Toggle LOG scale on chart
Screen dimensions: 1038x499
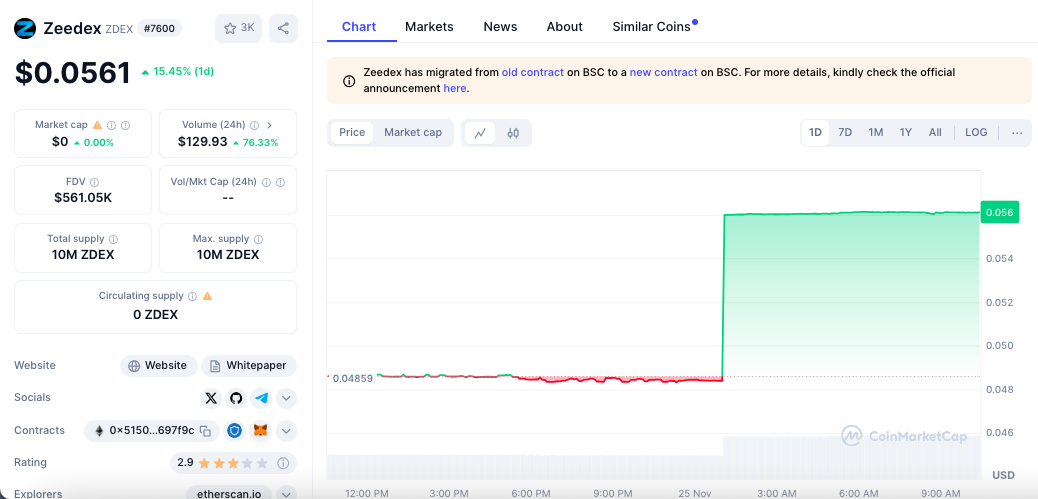pos(976,132)
